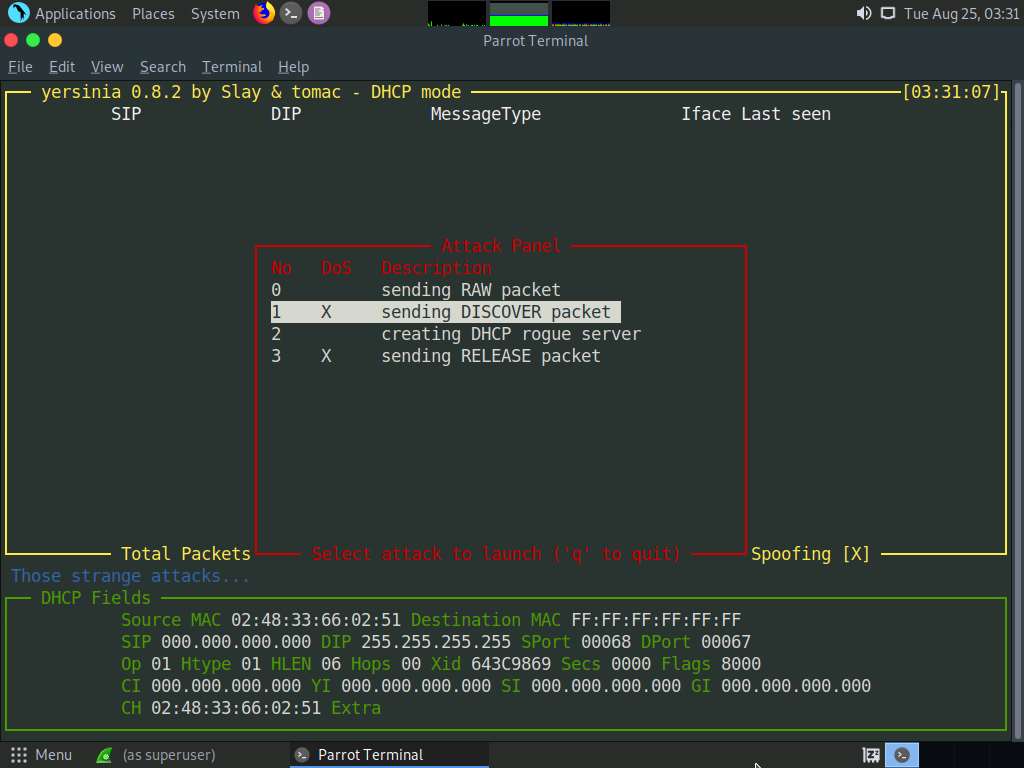This screenshot has height=768, width=1024.
Task: Launch terminal from top panel icon
Action: pos(291,13)
